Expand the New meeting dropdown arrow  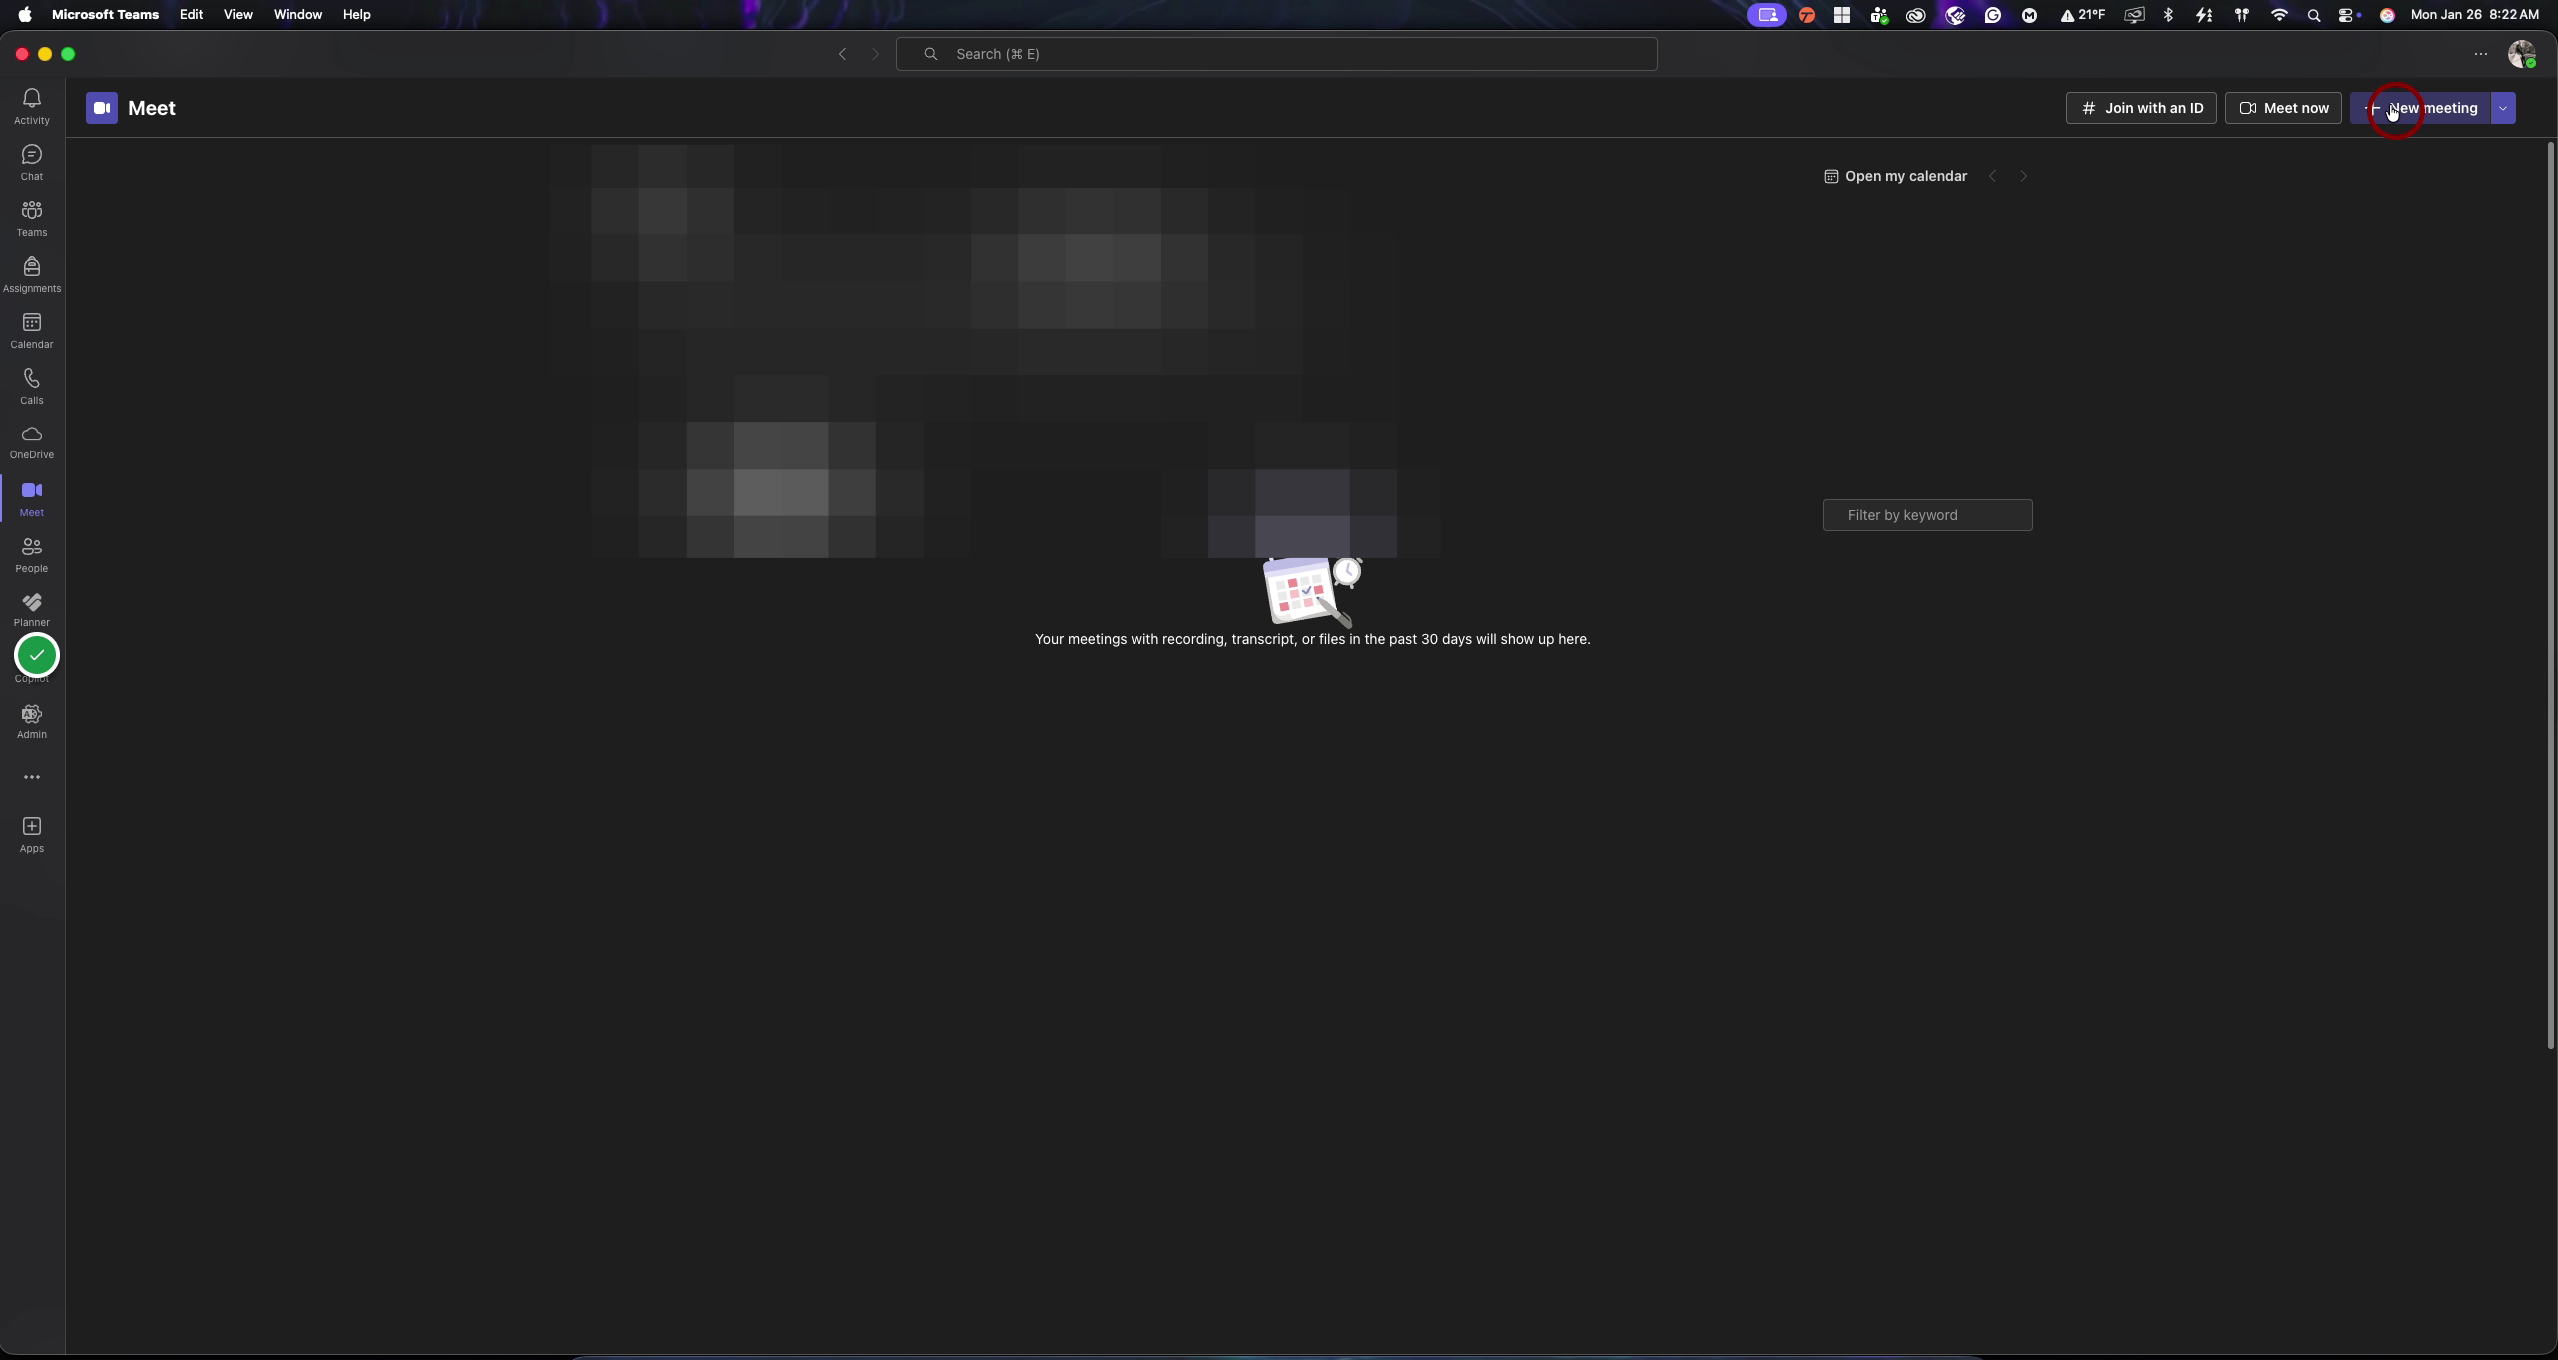[x=2503, y=108]
